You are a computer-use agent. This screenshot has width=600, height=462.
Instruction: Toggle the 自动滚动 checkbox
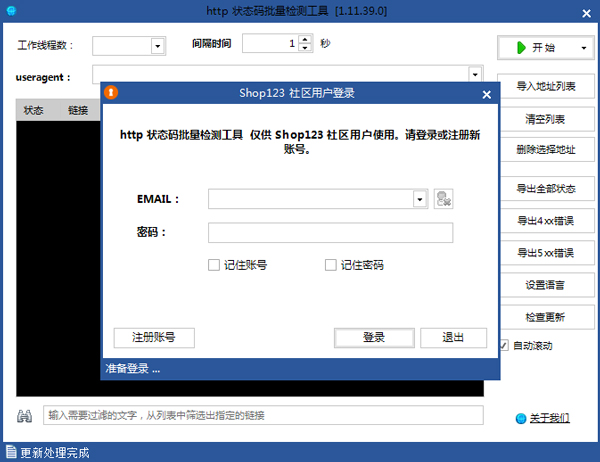[x=504, y=346]
